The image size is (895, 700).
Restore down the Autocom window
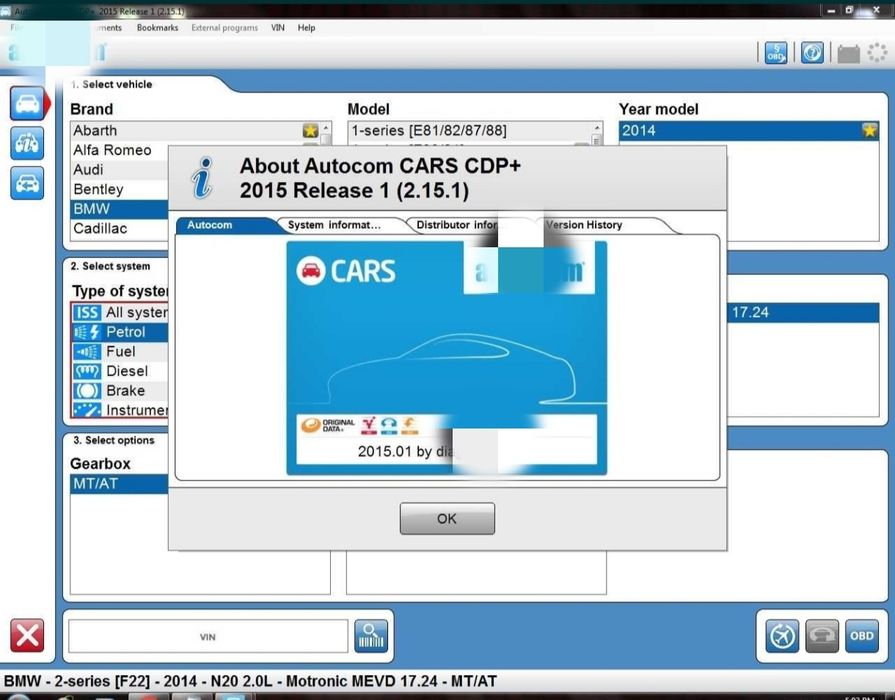tap(850, 10)
